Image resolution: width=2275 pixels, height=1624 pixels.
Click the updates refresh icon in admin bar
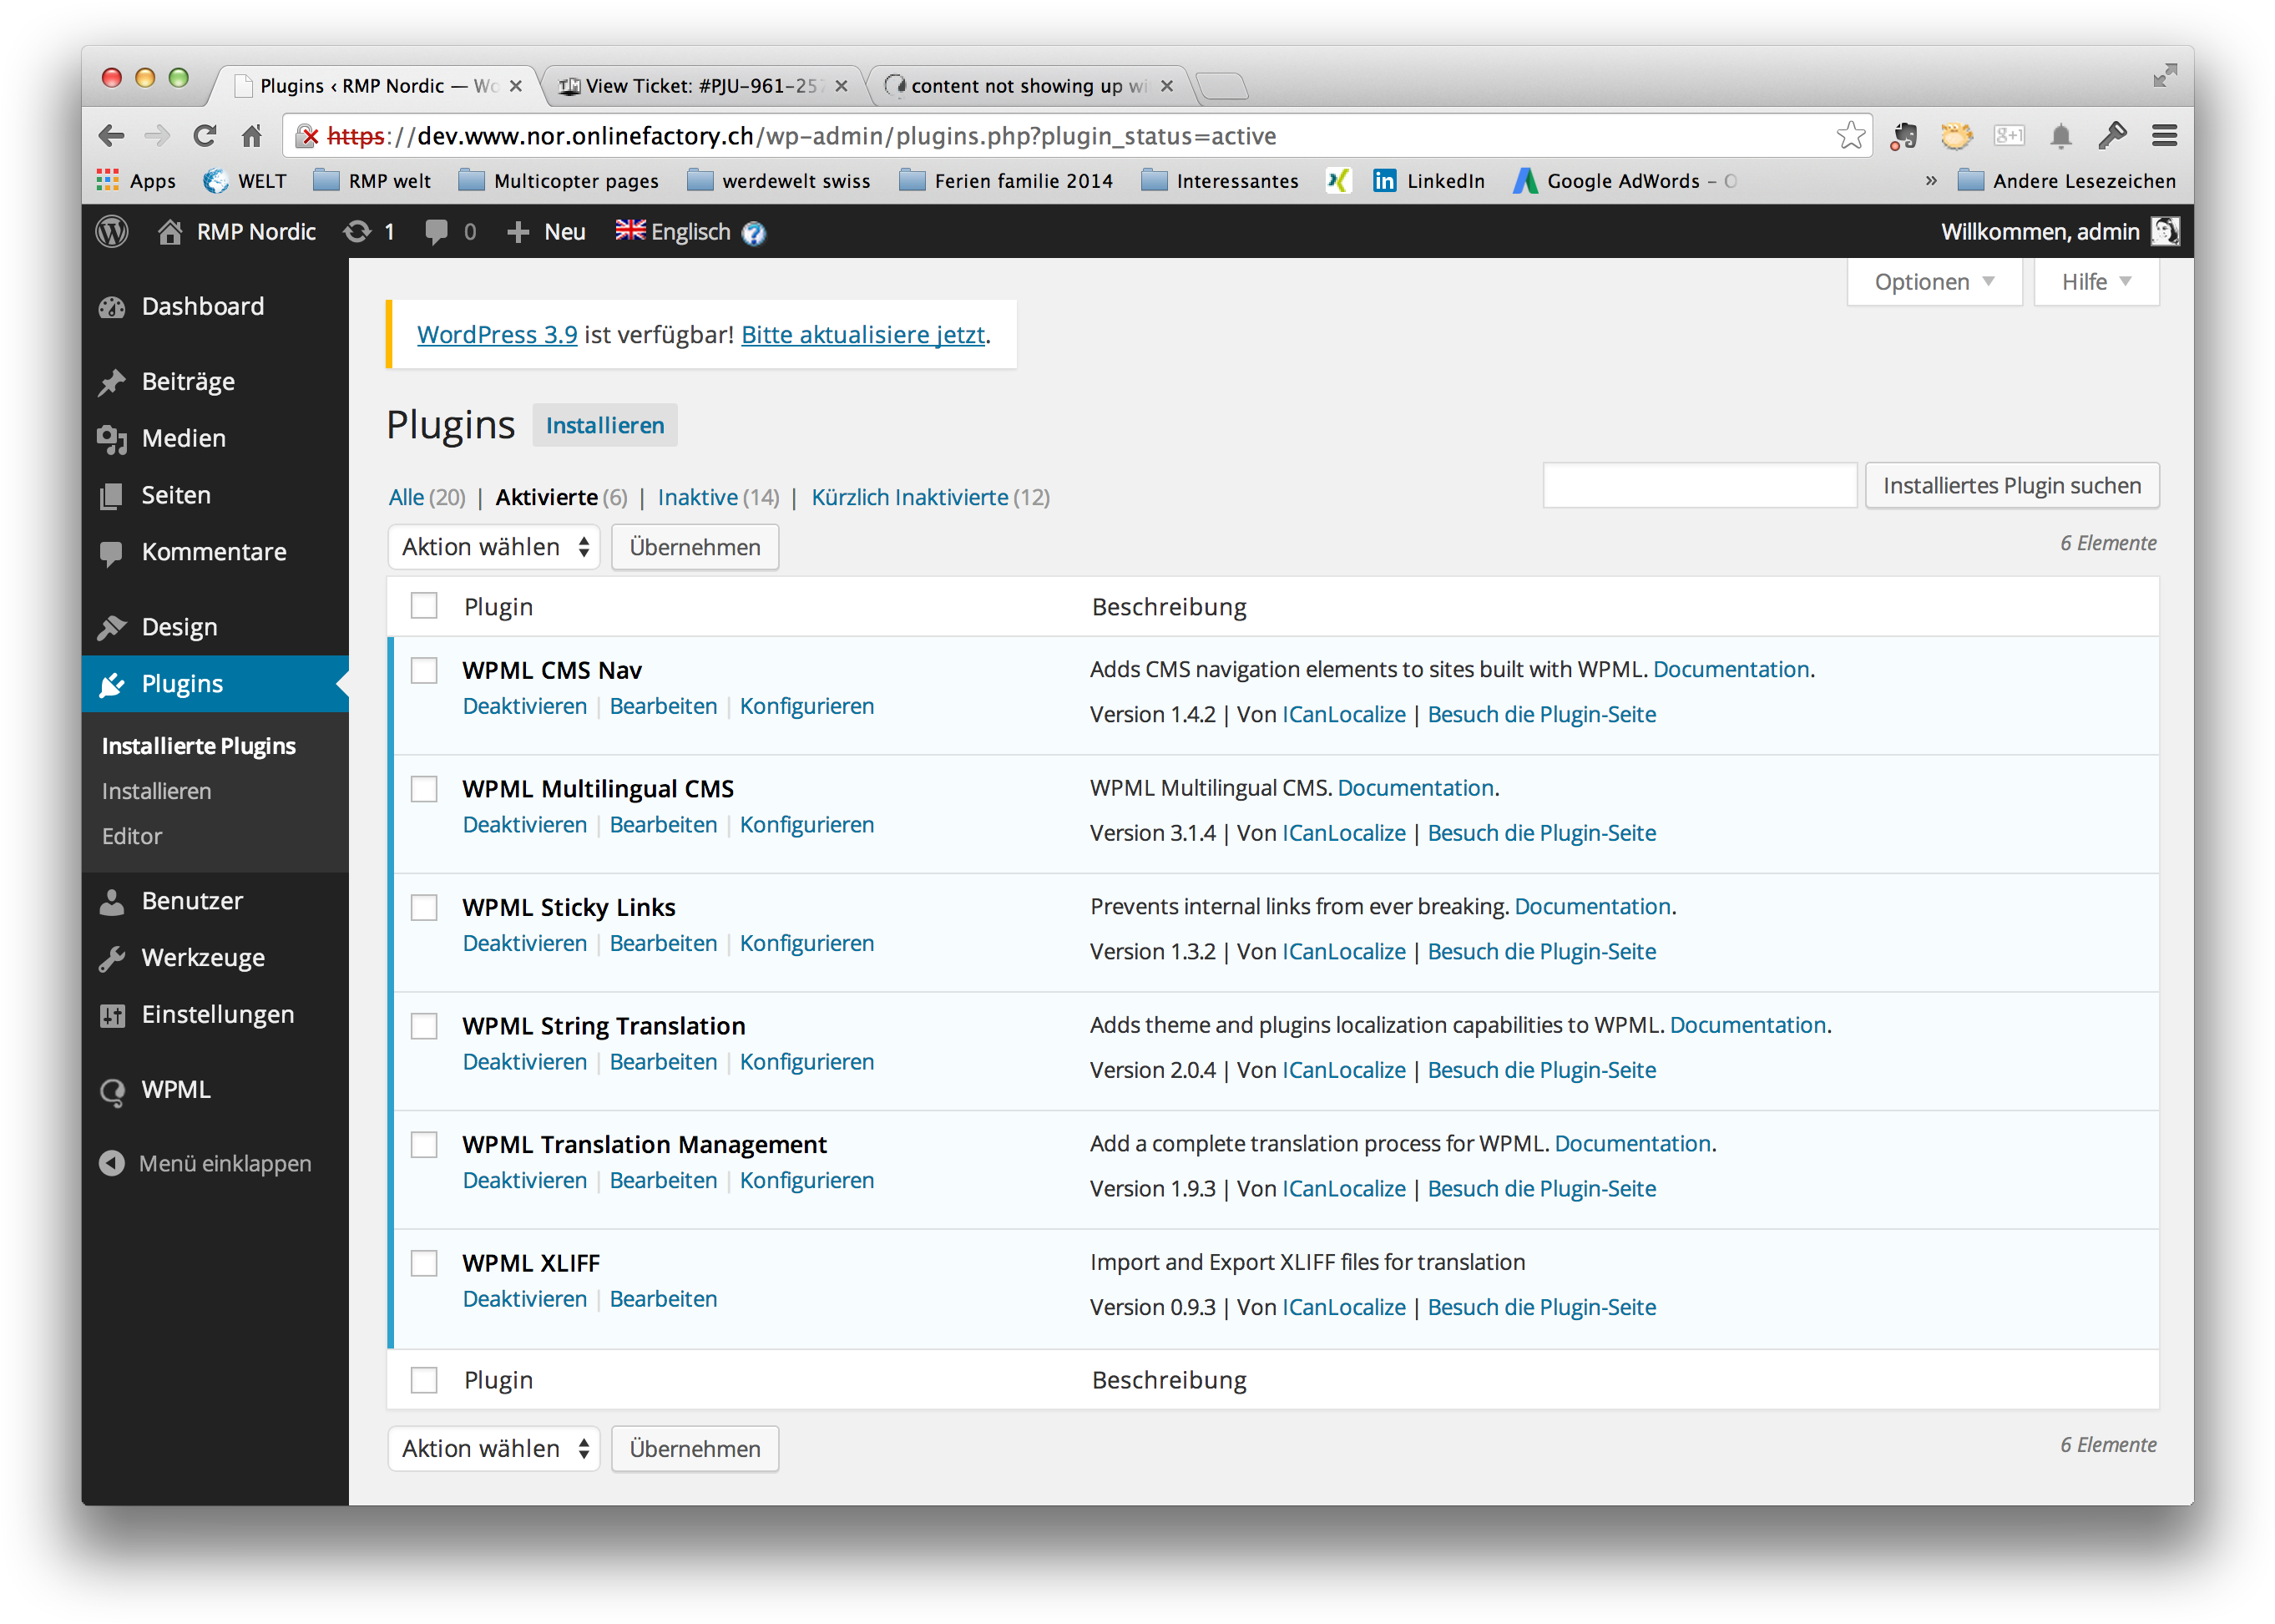tap(357, 232)
